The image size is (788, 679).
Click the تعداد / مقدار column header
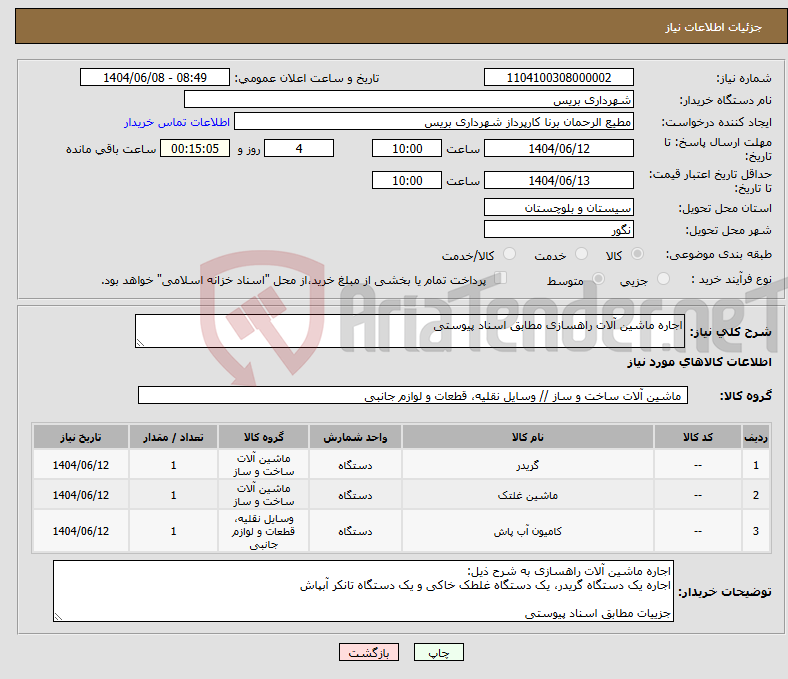173,437
